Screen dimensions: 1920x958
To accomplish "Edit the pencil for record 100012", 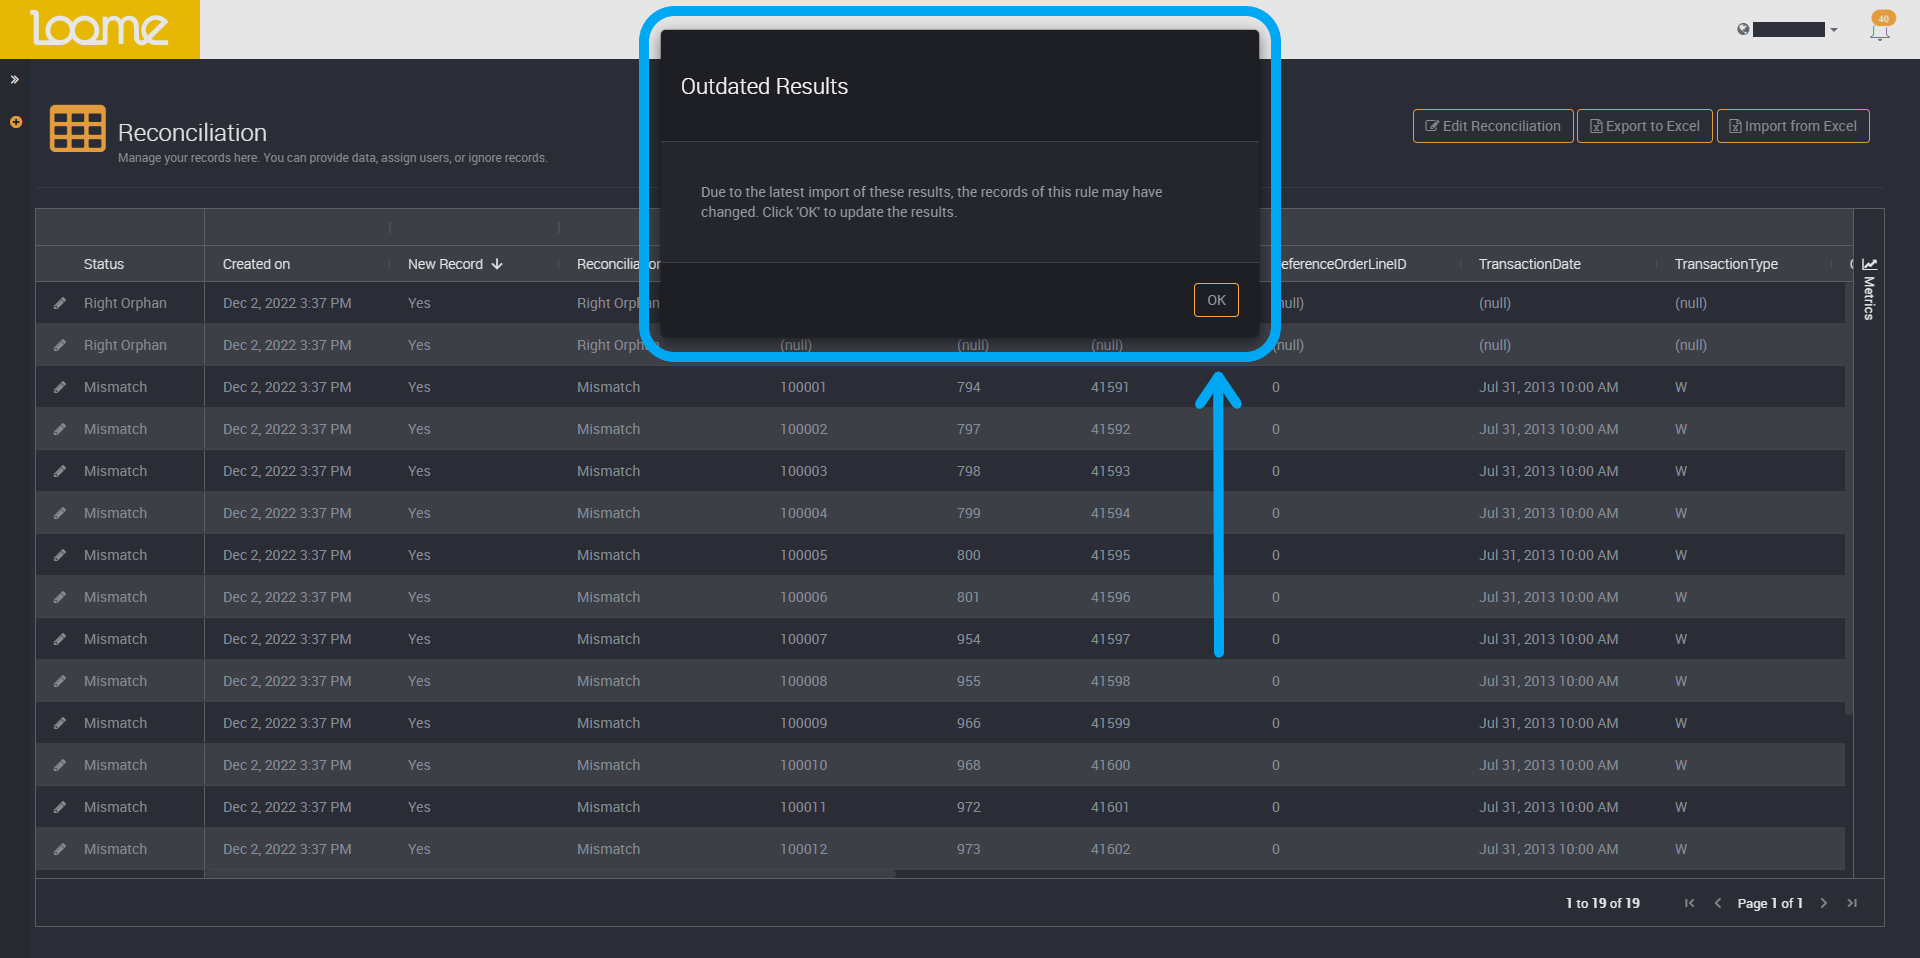I will [x=60, y=849].
